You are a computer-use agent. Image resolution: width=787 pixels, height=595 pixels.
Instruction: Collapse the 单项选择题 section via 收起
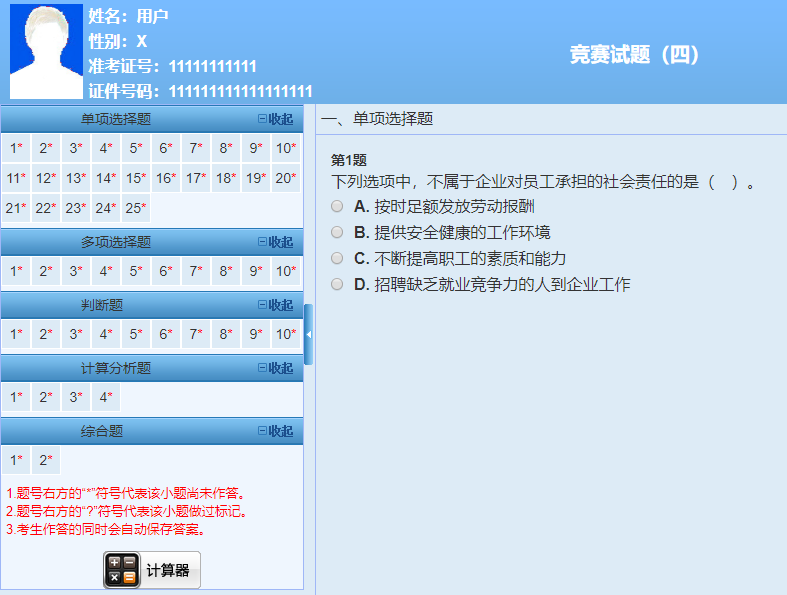point(276,119)
